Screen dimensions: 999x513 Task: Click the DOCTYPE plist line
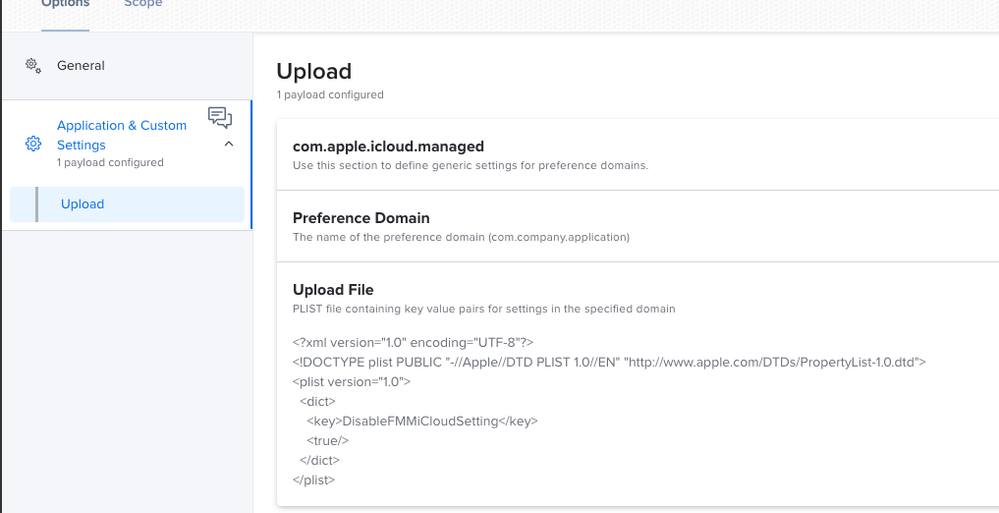coord(609,363)
